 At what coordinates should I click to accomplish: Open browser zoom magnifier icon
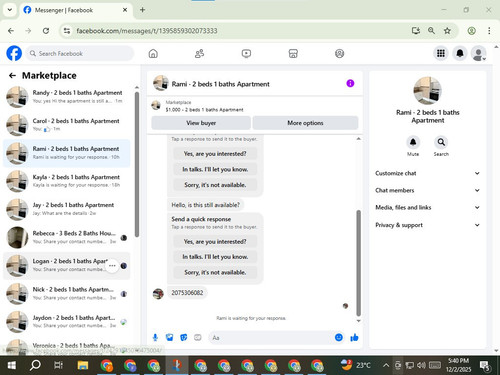click(431, 31)
